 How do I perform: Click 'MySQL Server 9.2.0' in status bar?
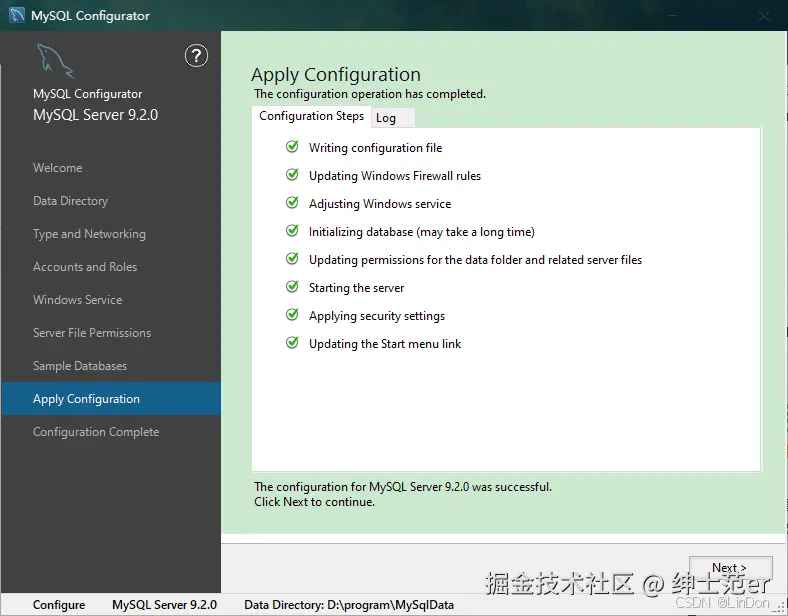[x=164, y=605]
